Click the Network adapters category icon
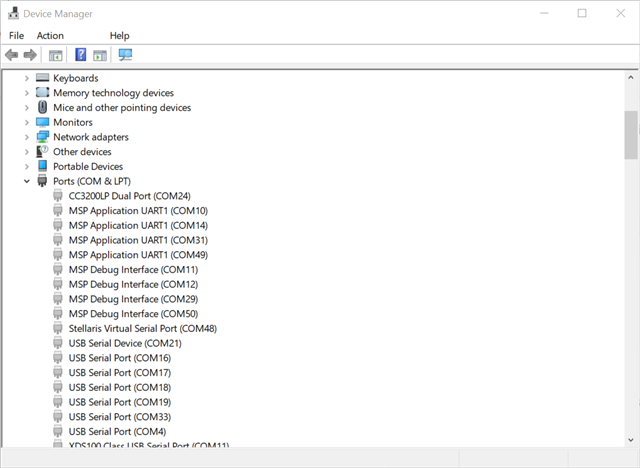 coord(42,137)
